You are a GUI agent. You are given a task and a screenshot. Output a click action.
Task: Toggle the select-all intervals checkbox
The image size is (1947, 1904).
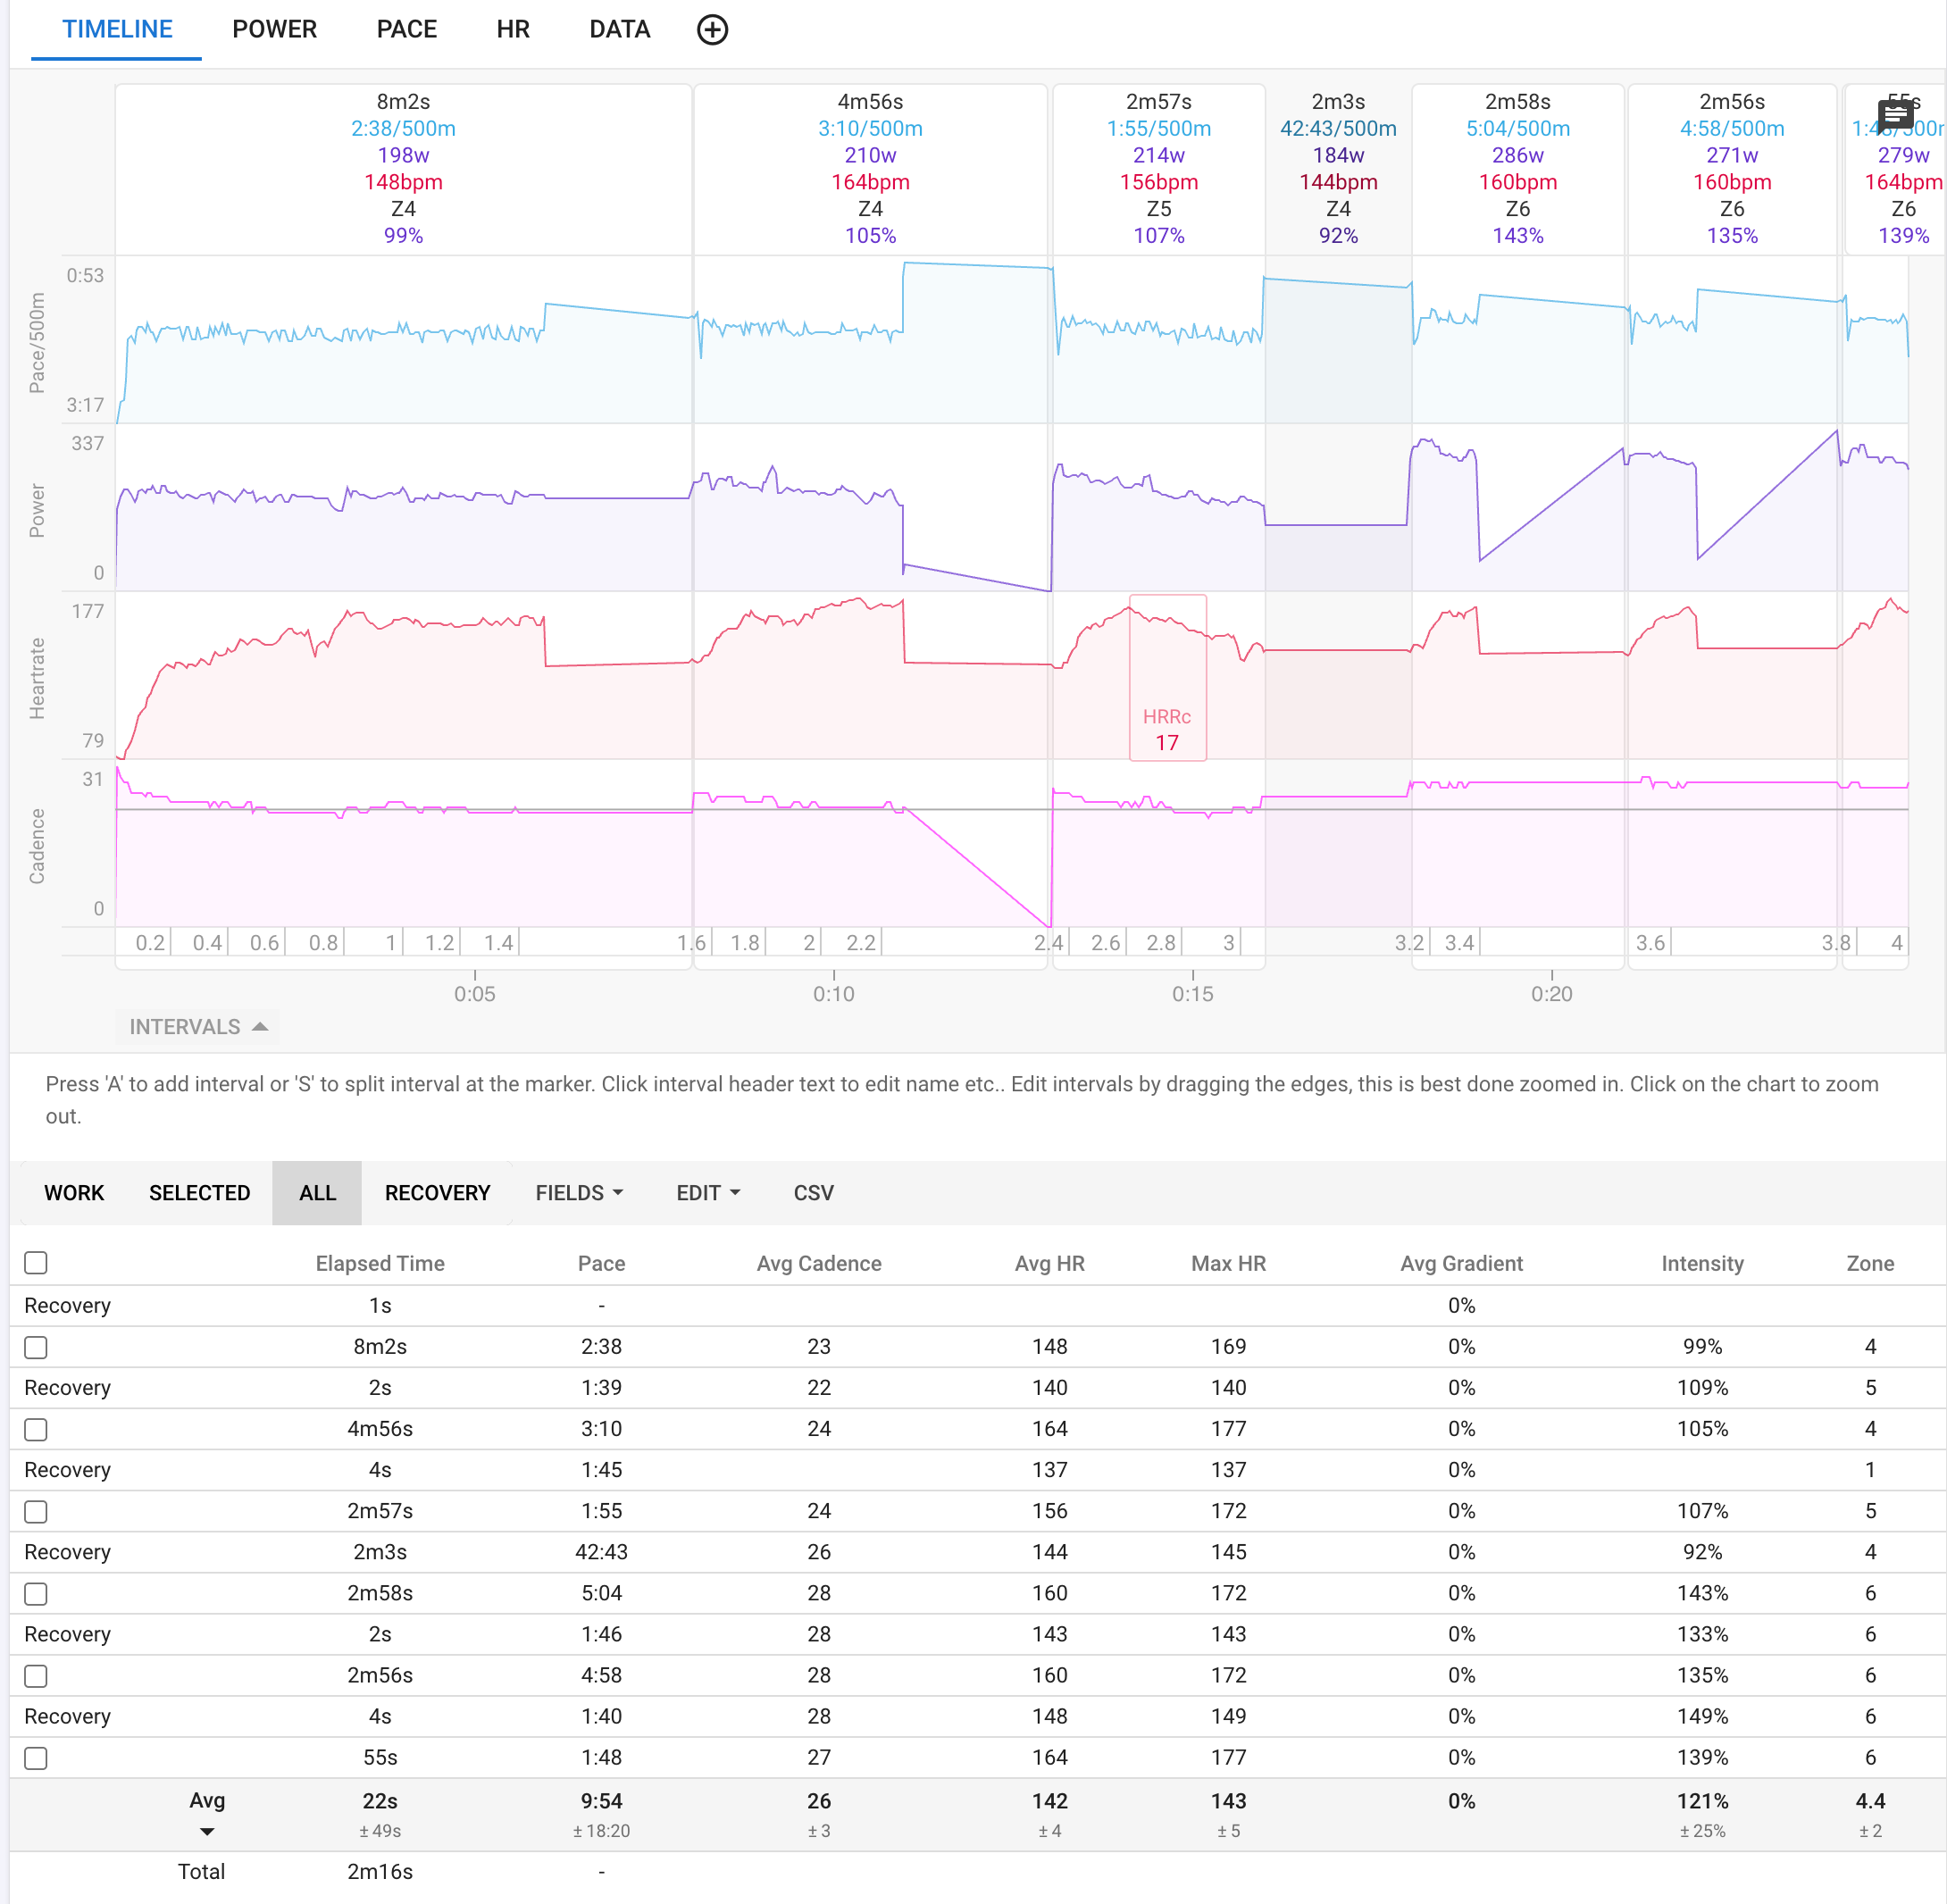[x=36, y=1263]
